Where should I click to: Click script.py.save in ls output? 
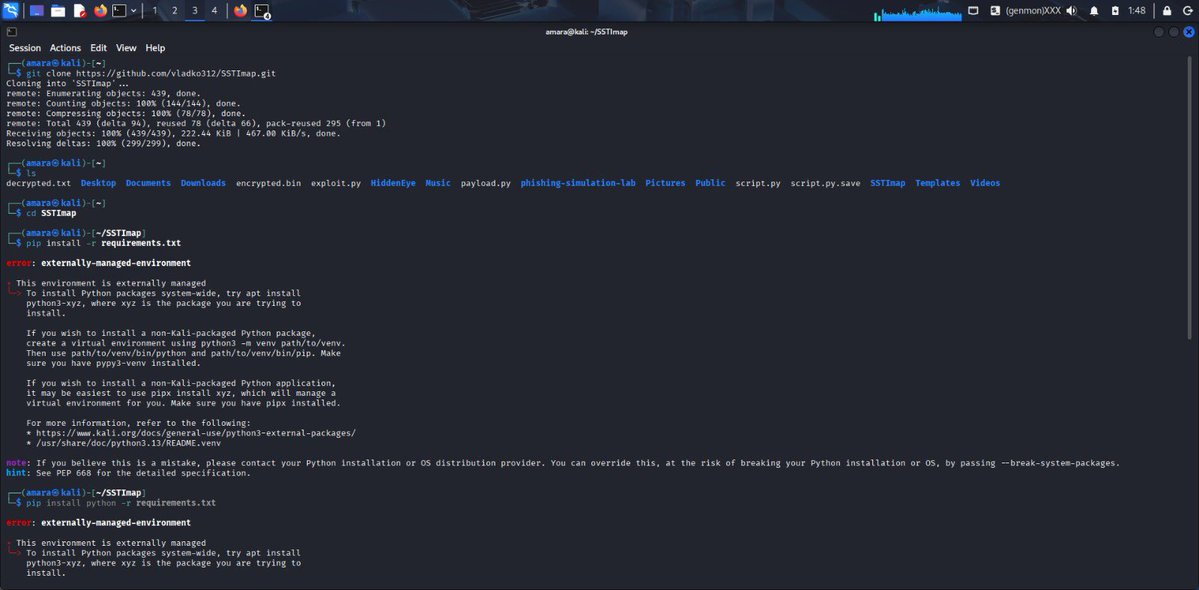[x=826, y=183]
